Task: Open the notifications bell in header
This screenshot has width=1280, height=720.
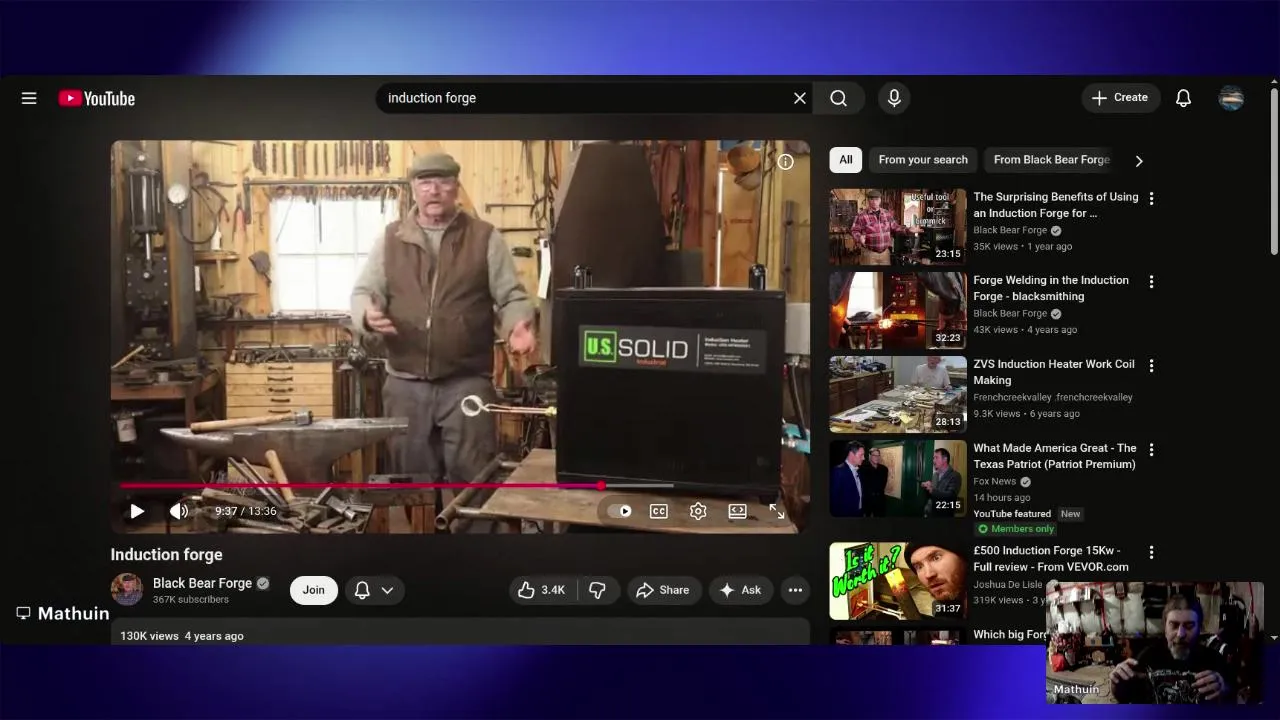Action: pos(1183,98)
